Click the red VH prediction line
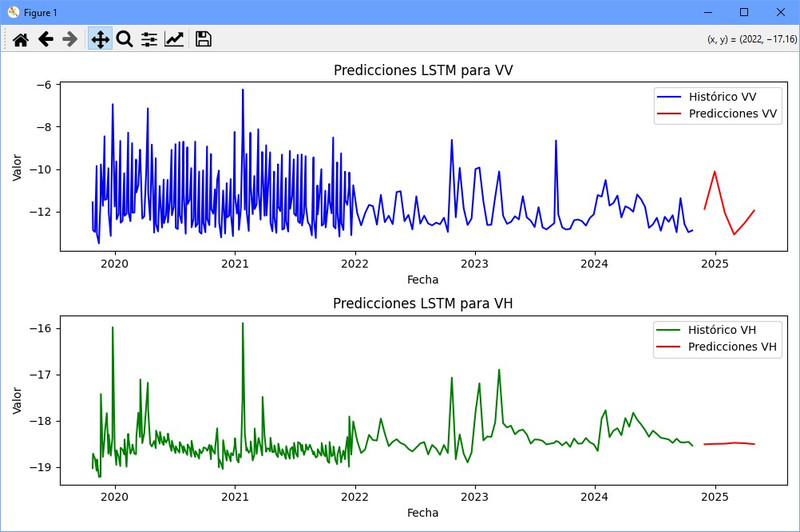The width and height of the screenshot is (800, 532). 730,443
